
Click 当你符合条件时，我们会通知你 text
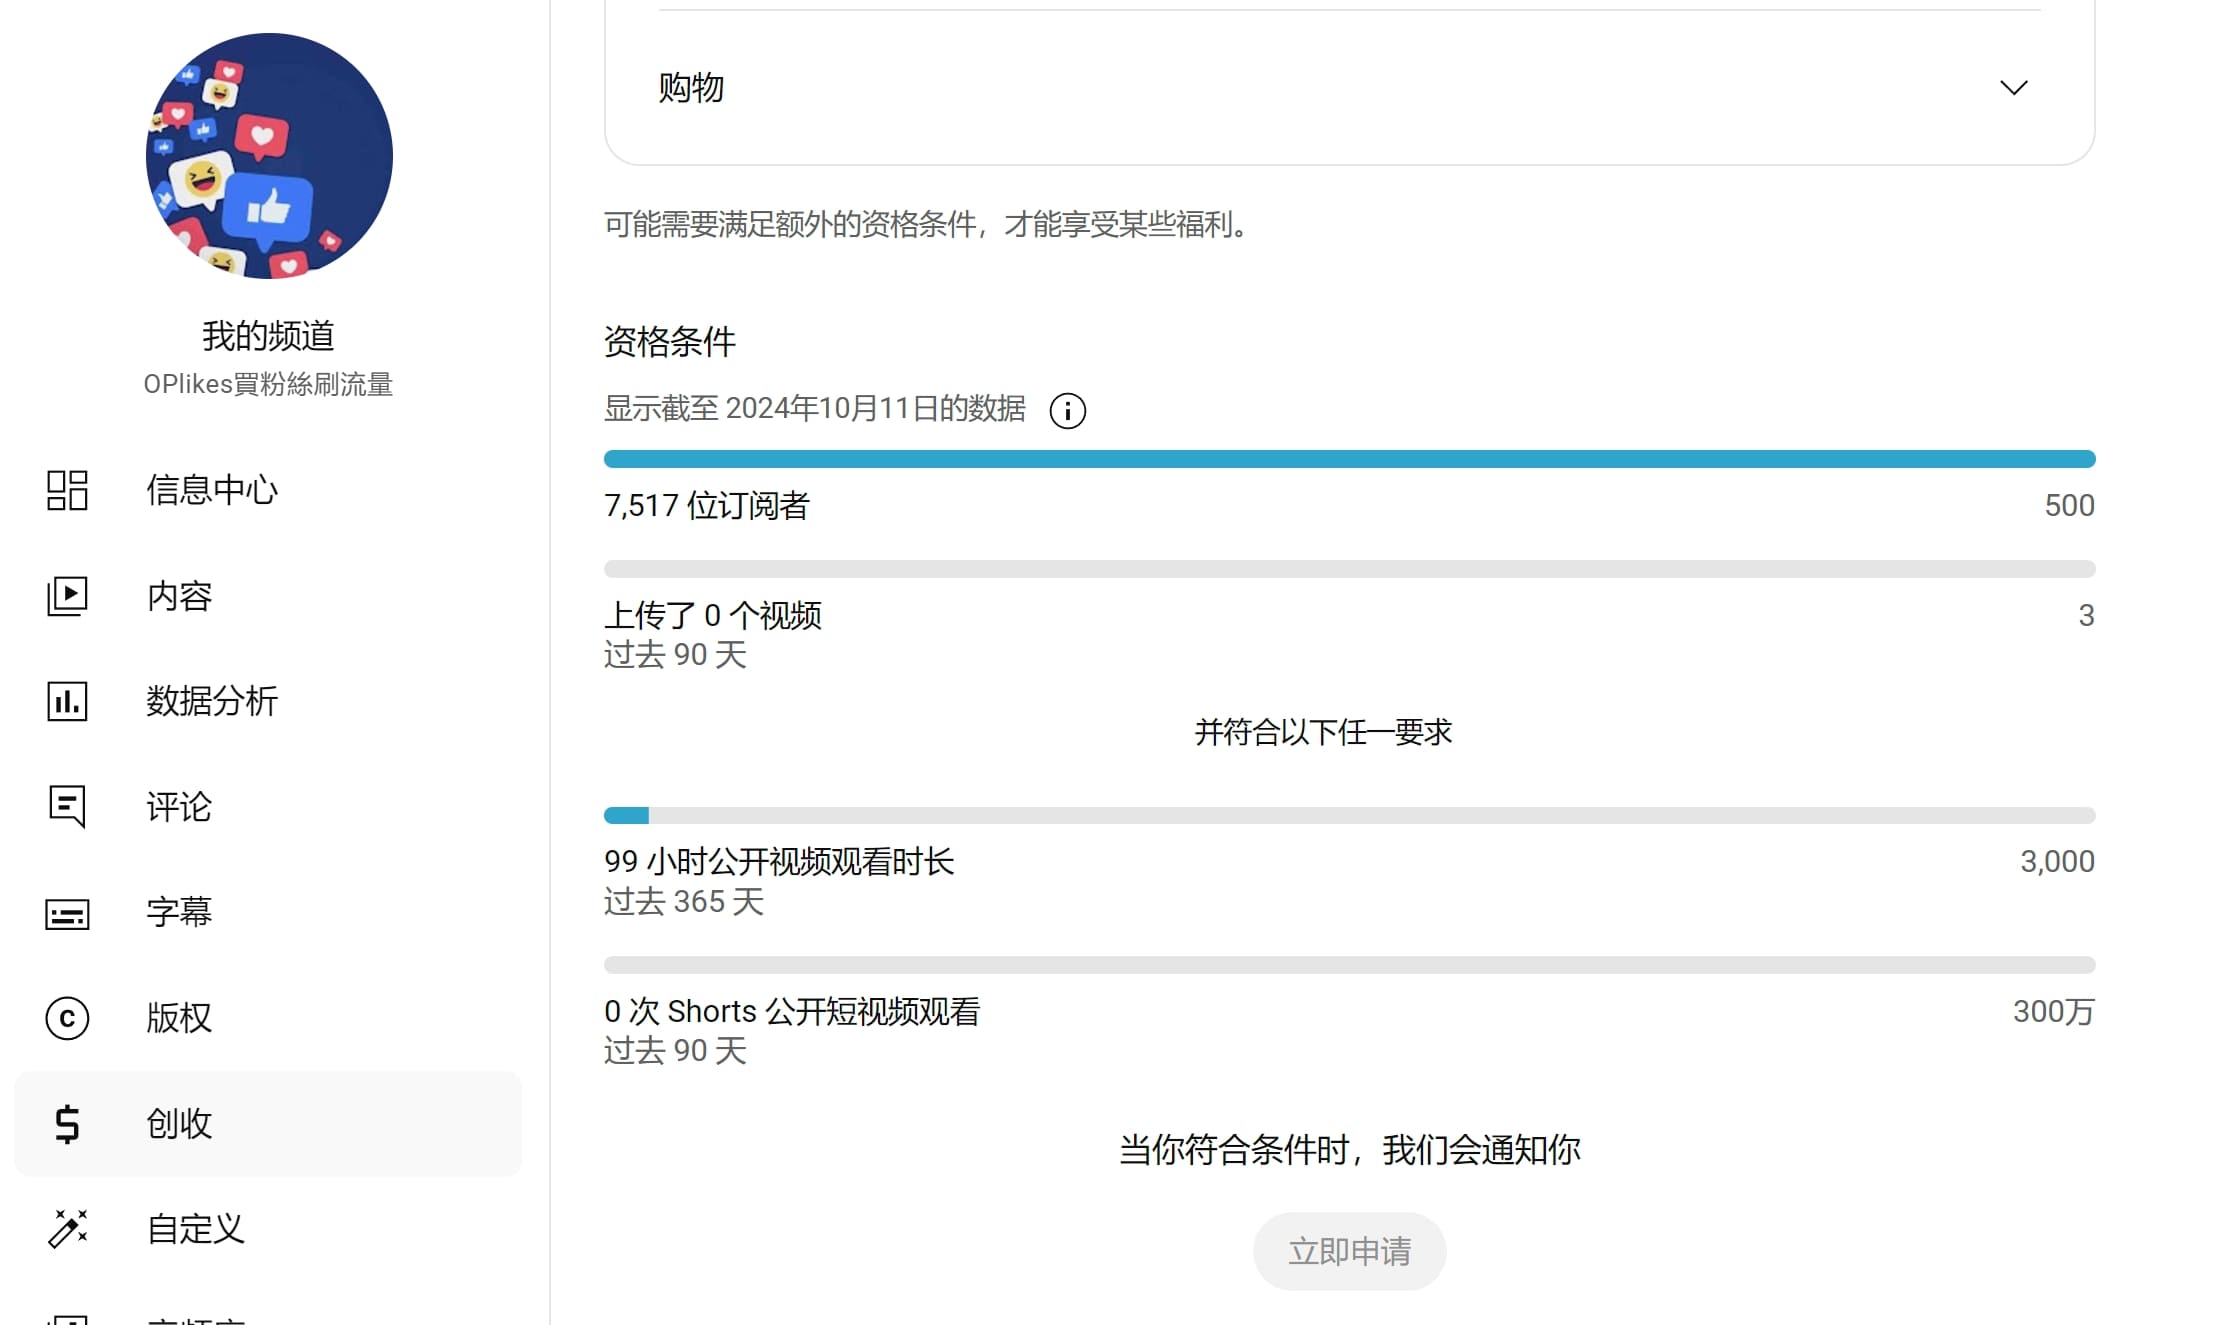[1349, 1150]
